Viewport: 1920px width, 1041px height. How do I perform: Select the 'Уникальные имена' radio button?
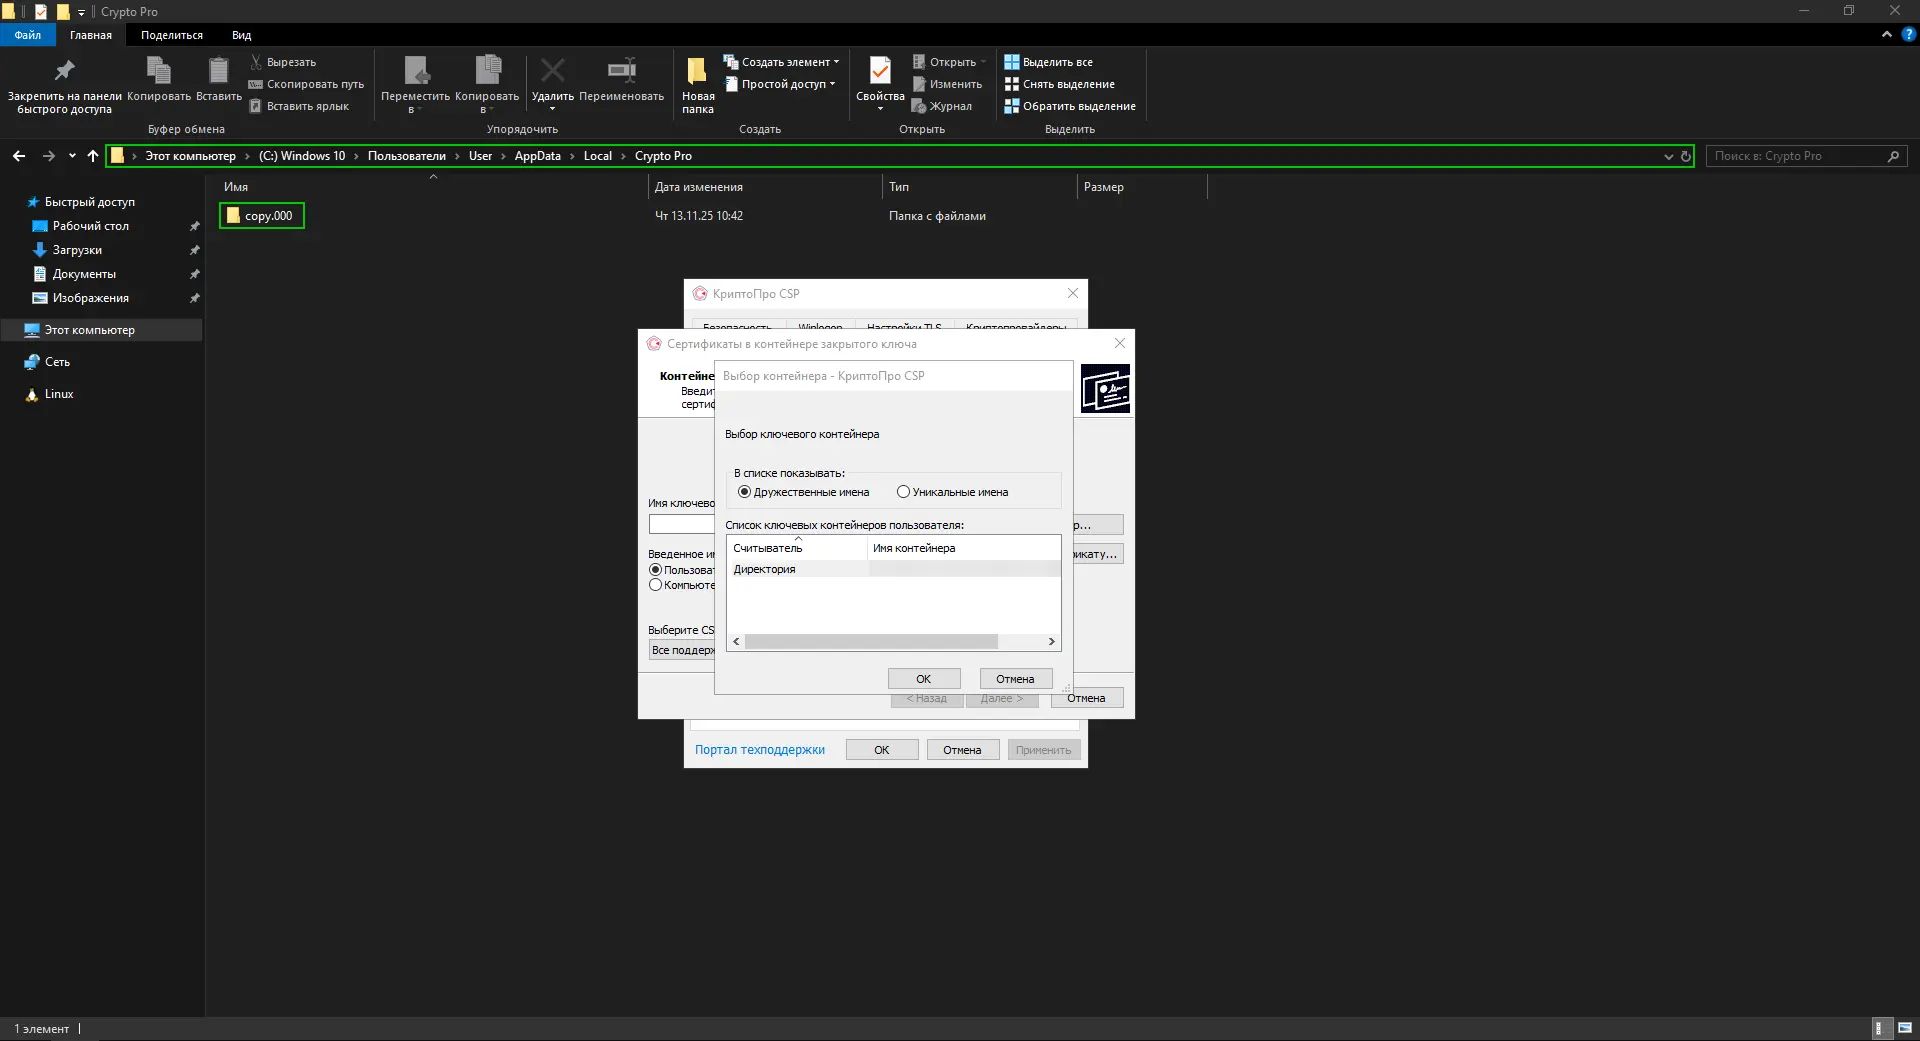(903, 492)
